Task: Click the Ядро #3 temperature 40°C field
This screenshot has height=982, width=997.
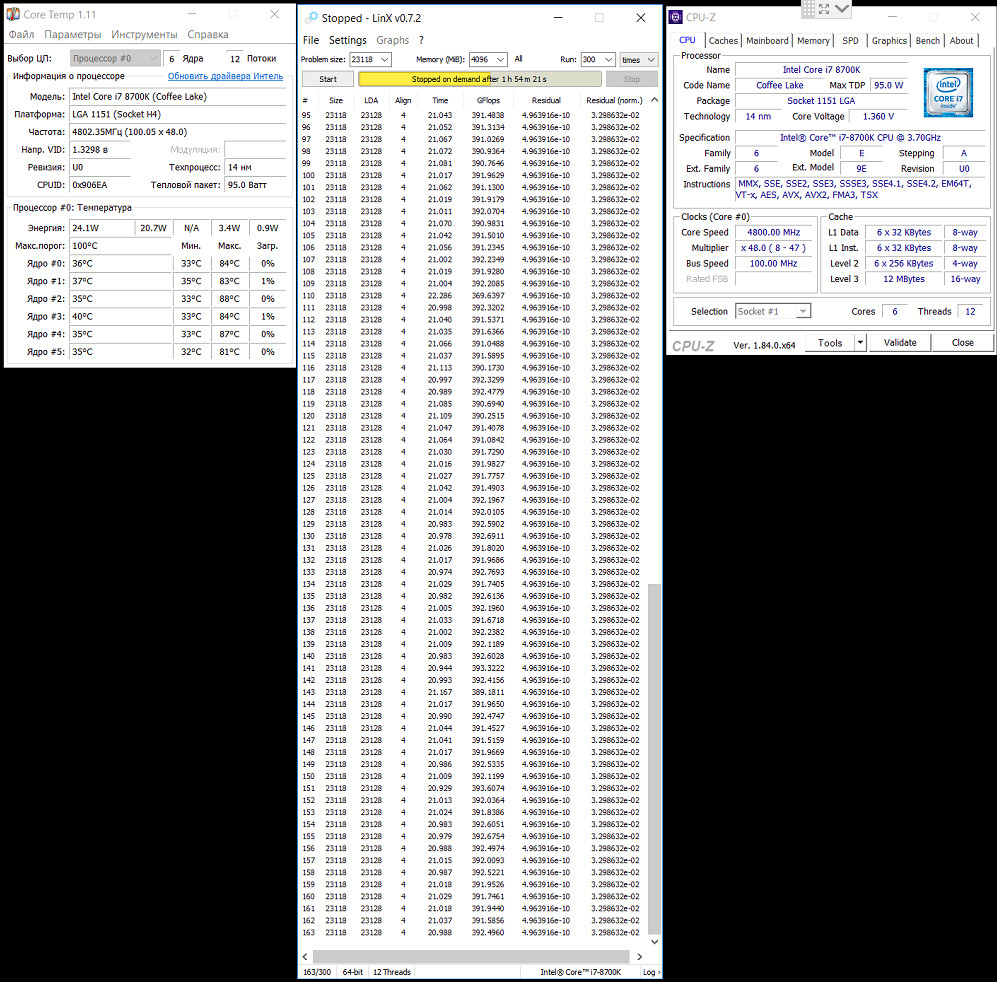Action: (x=121, y=316)
